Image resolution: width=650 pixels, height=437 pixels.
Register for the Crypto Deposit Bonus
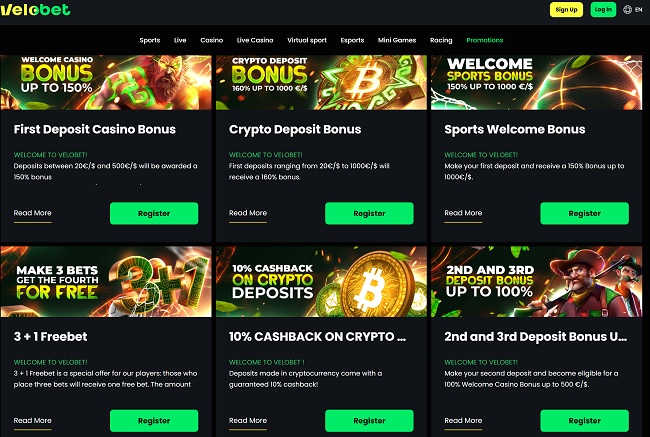tap(369, 213)
